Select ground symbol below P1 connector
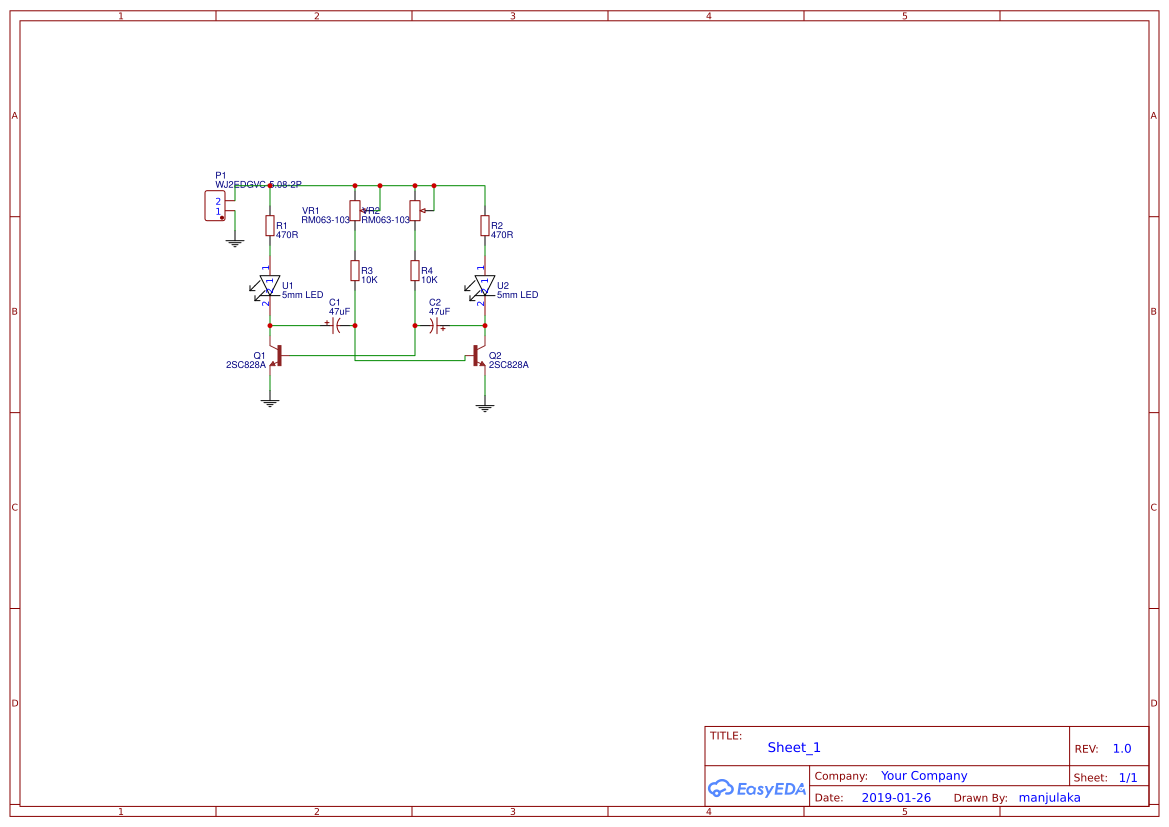This screenshot has width=1169, height=827. [x=235, y=242]
